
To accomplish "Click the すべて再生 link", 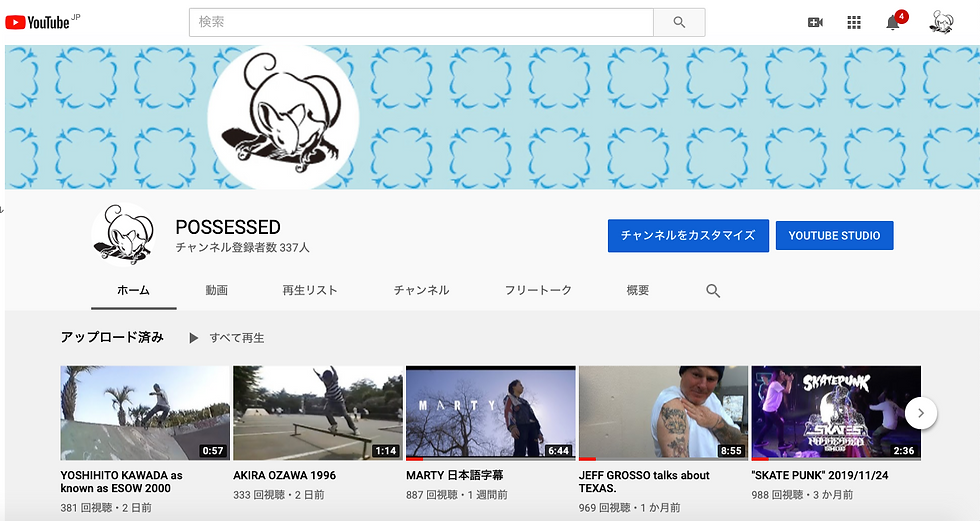I will (237, 338).
